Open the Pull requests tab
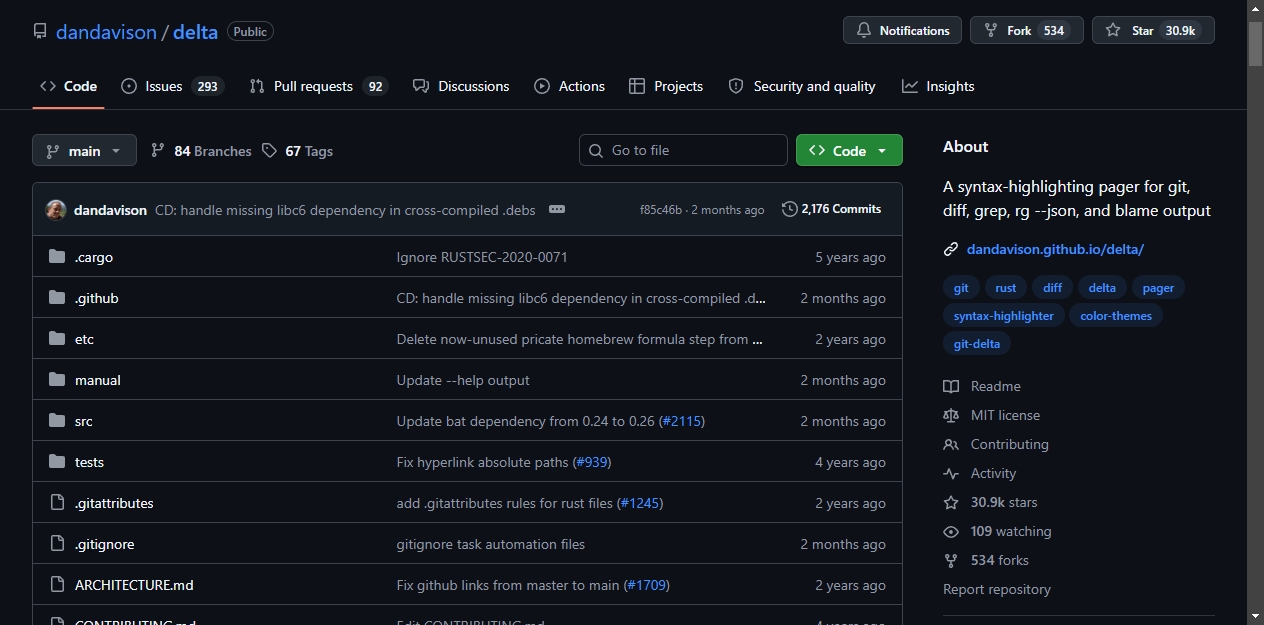Image resolution: width=1264 pixels, height=625 pixels. point(318,86)
